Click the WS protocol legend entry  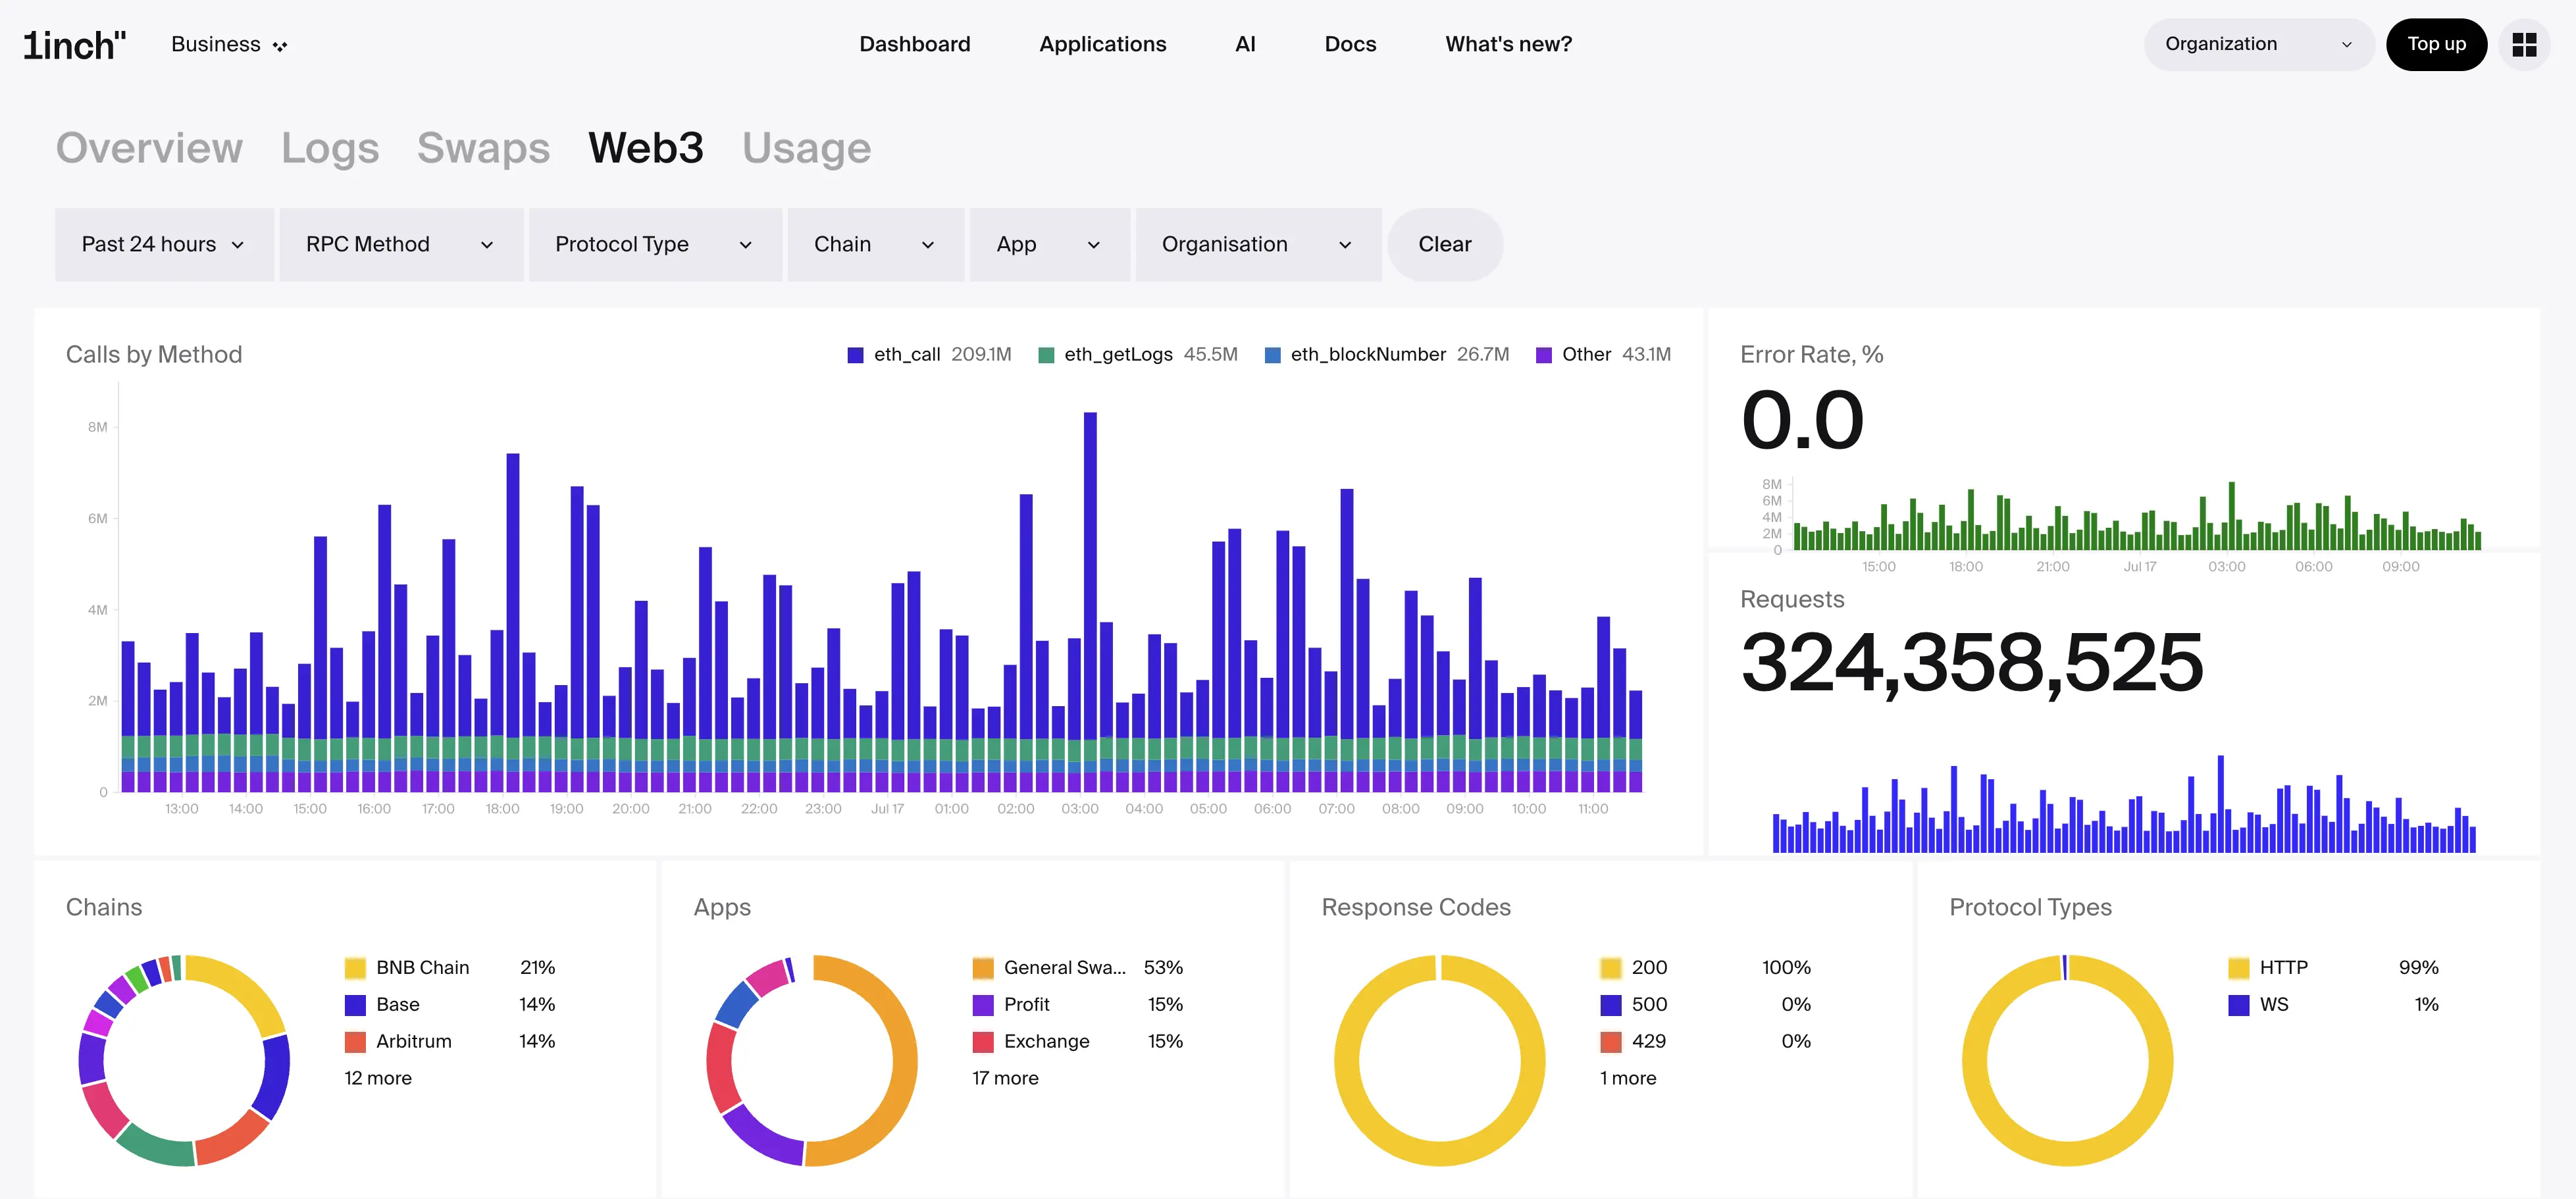pyautogui.click(x=2333, y=1004)
